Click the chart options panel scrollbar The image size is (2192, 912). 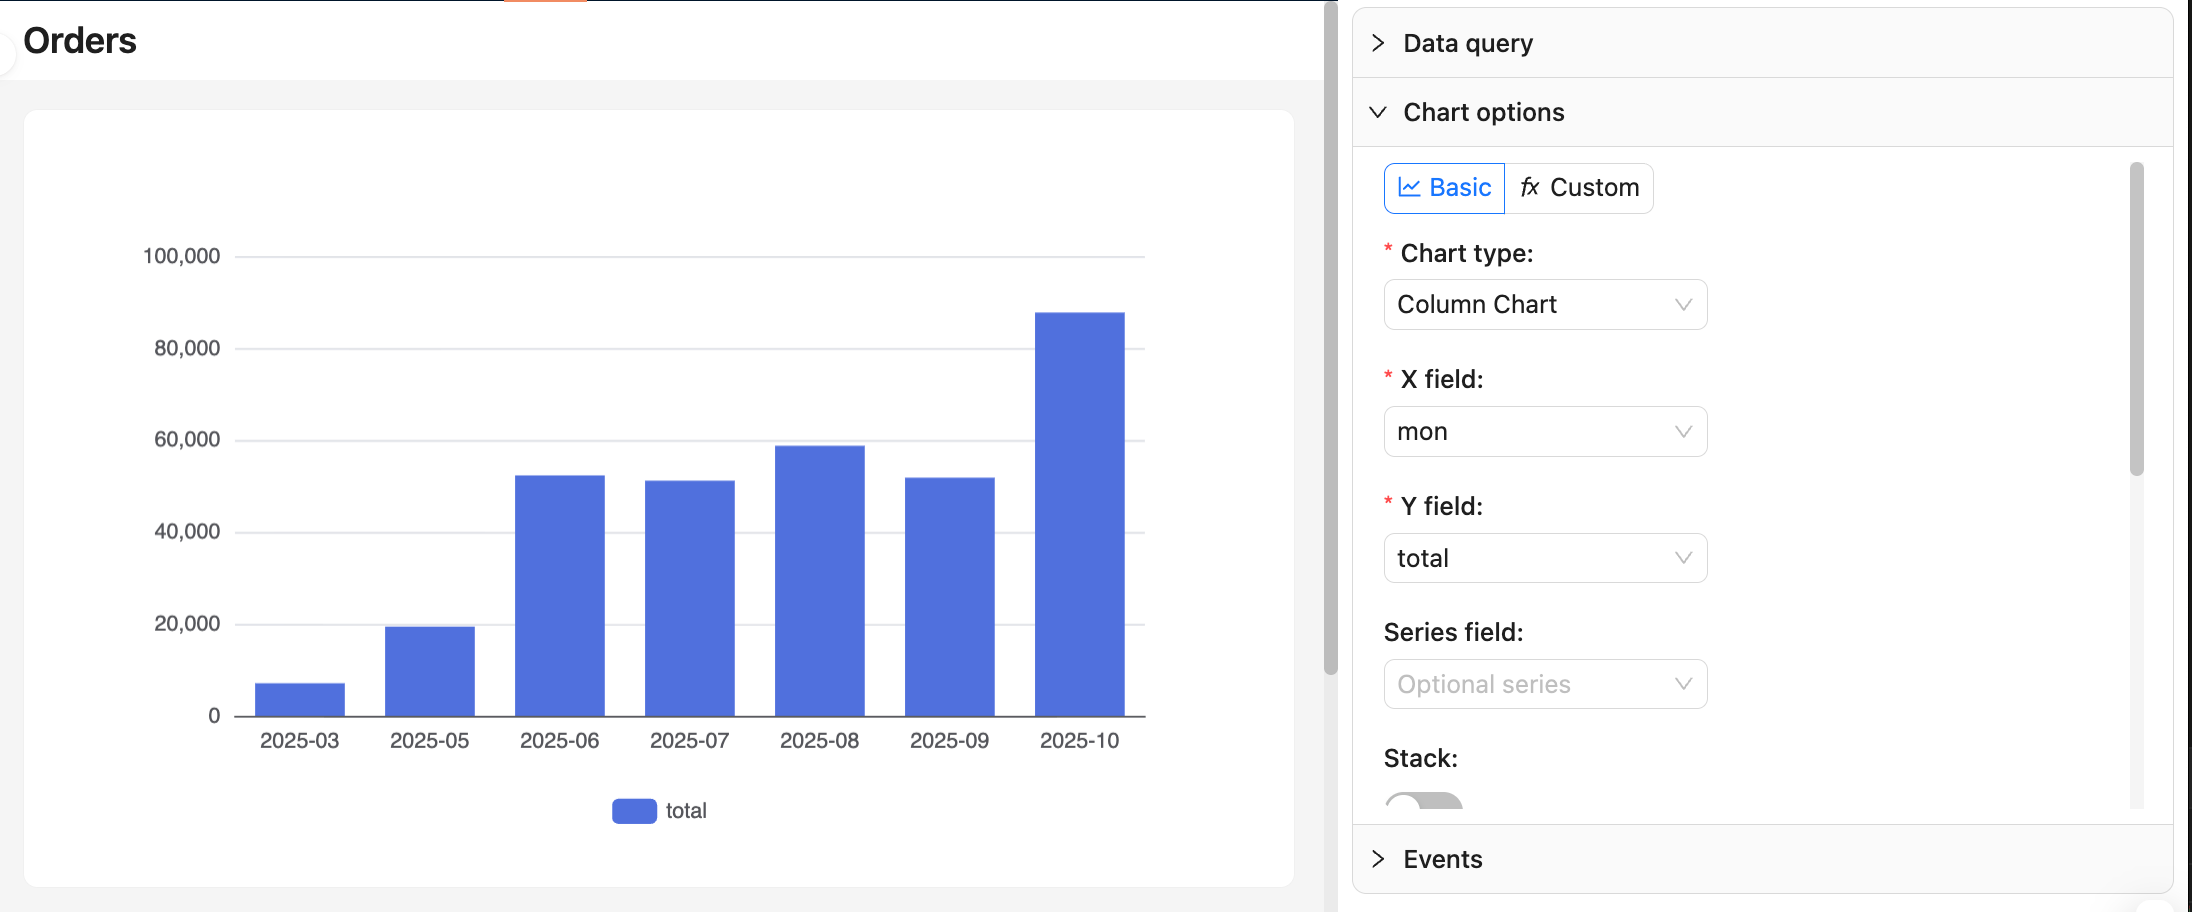tap(2136, 320)
